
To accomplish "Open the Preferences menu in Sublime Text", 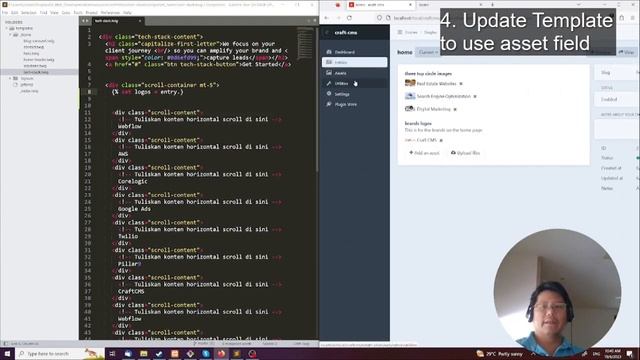I will 110,13.
